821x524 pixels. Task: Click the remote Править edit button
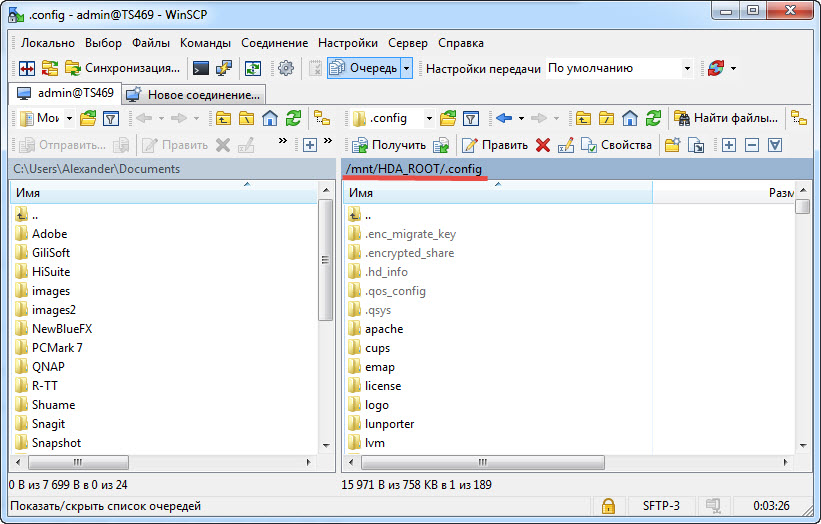495,145
